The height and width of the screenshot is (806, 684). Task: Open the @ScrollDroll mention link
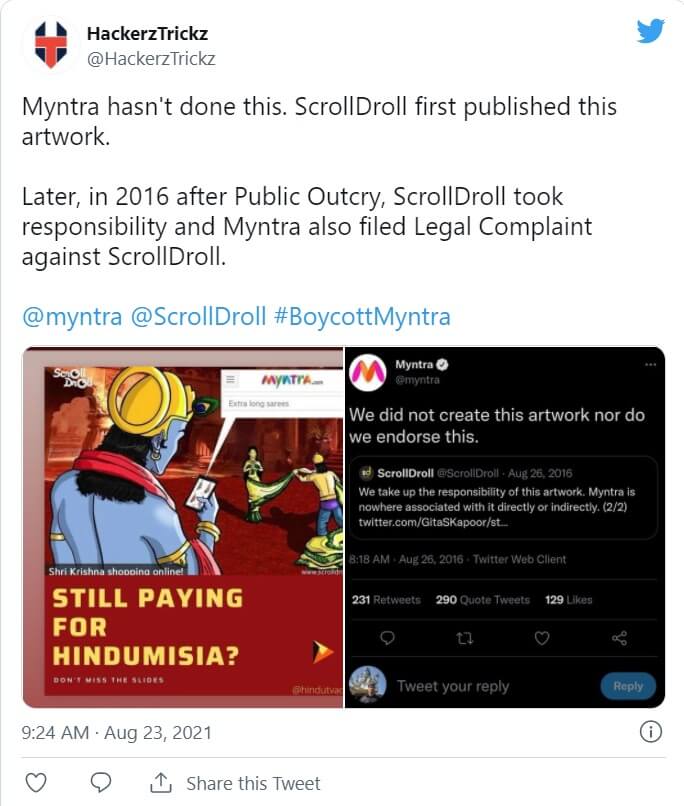click(199, 317)
